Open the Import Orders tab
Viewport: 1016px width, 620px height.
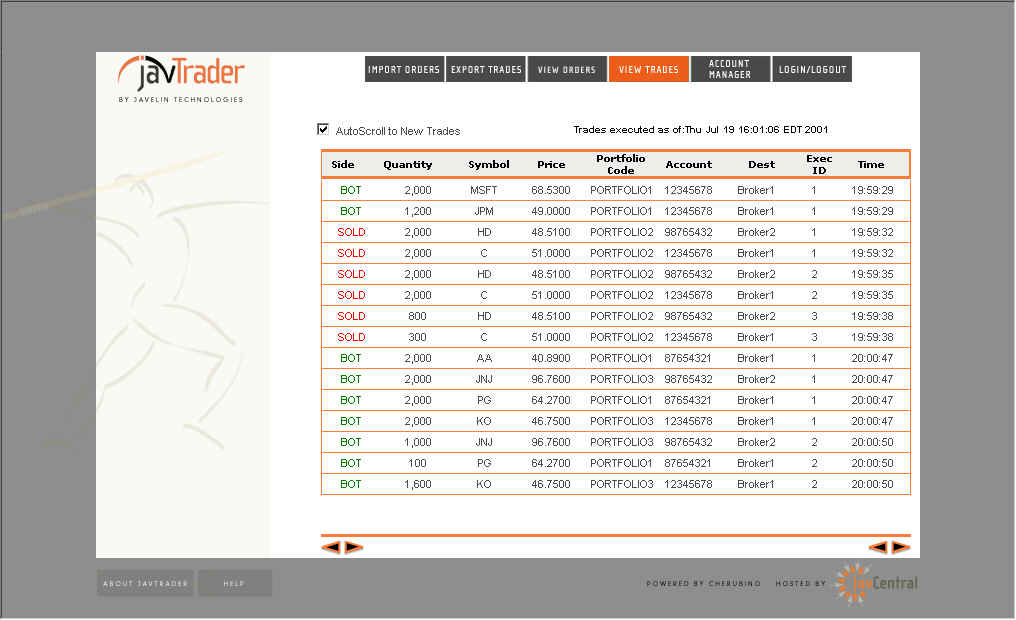pos(404,69)
